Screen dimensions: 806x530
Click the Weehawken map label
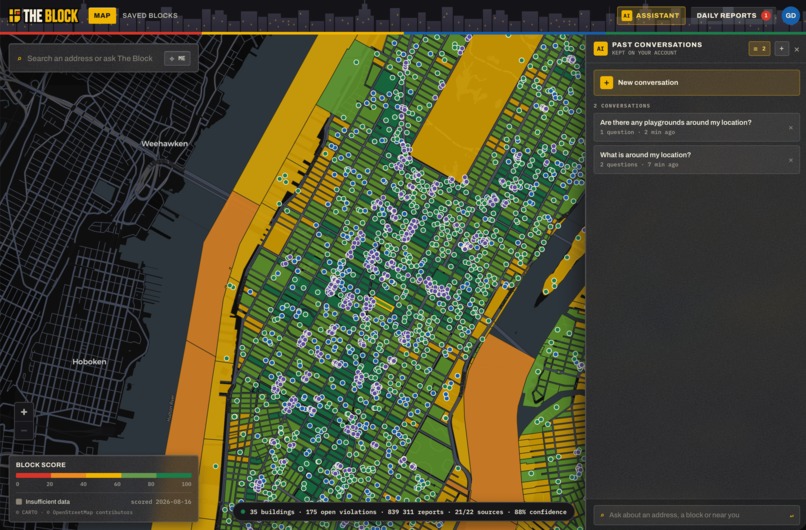(164, 143)
